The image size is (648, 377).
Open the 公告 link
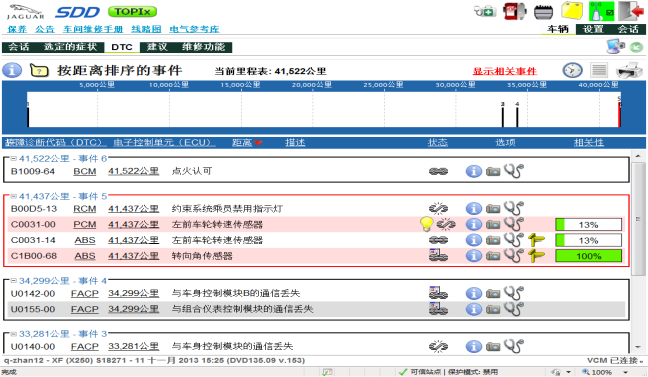tap(45, 29)
